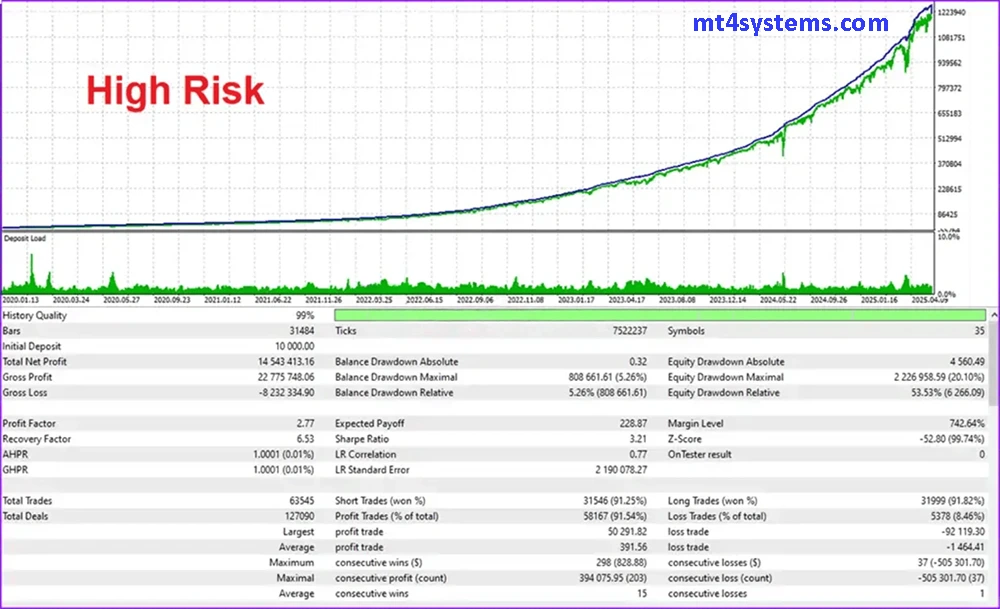The image size is (1000, 609).
Task: Select the Ticks value 7522237
Action: (x=628, y=330)
